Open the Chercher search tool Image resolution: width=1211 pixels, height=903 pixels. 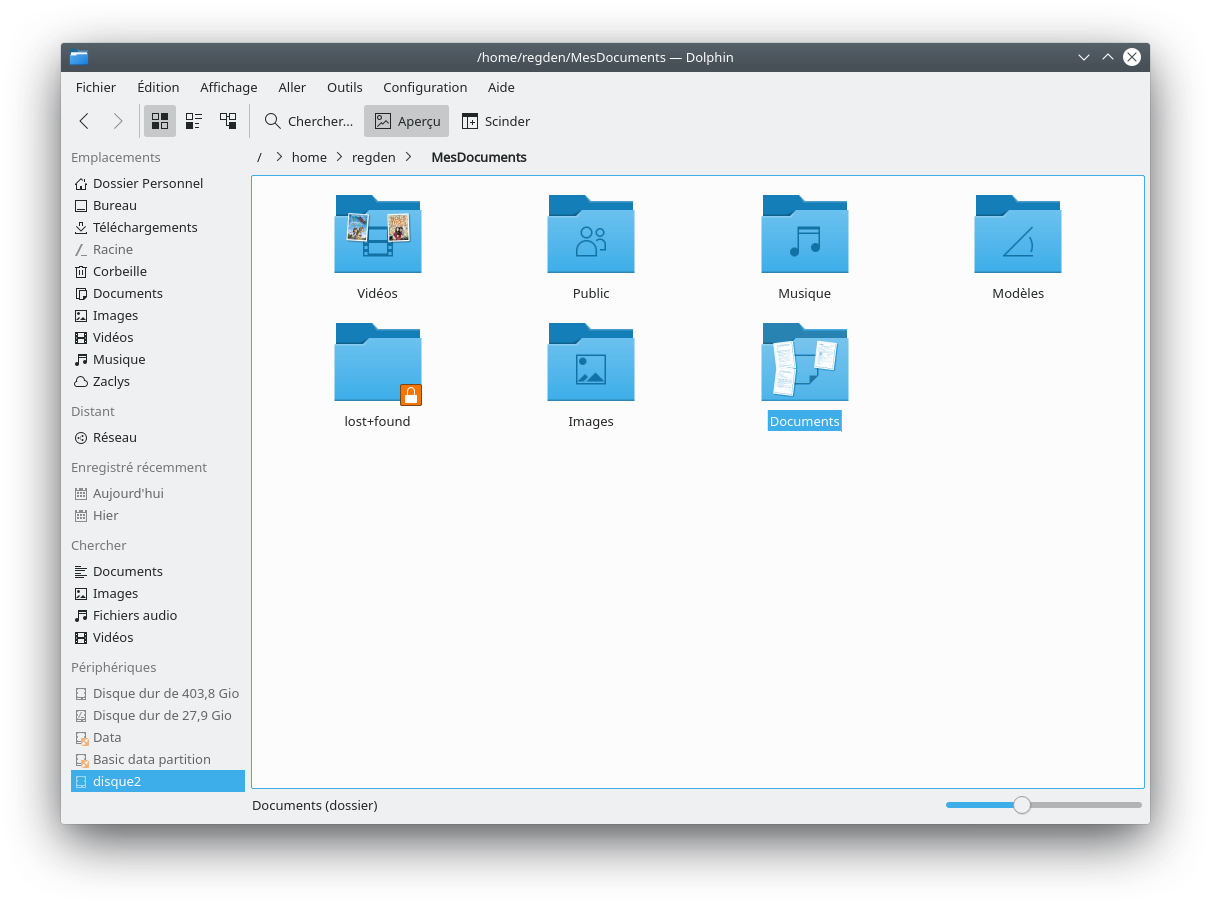tap(309, 121)
